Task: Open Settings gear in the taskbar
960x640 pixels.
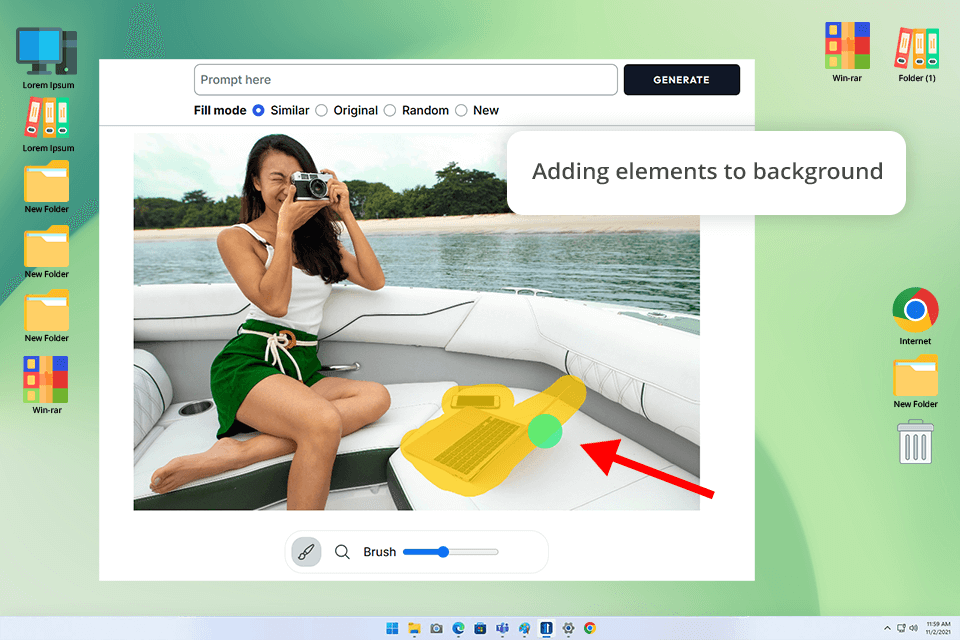Action: (568, 628)
